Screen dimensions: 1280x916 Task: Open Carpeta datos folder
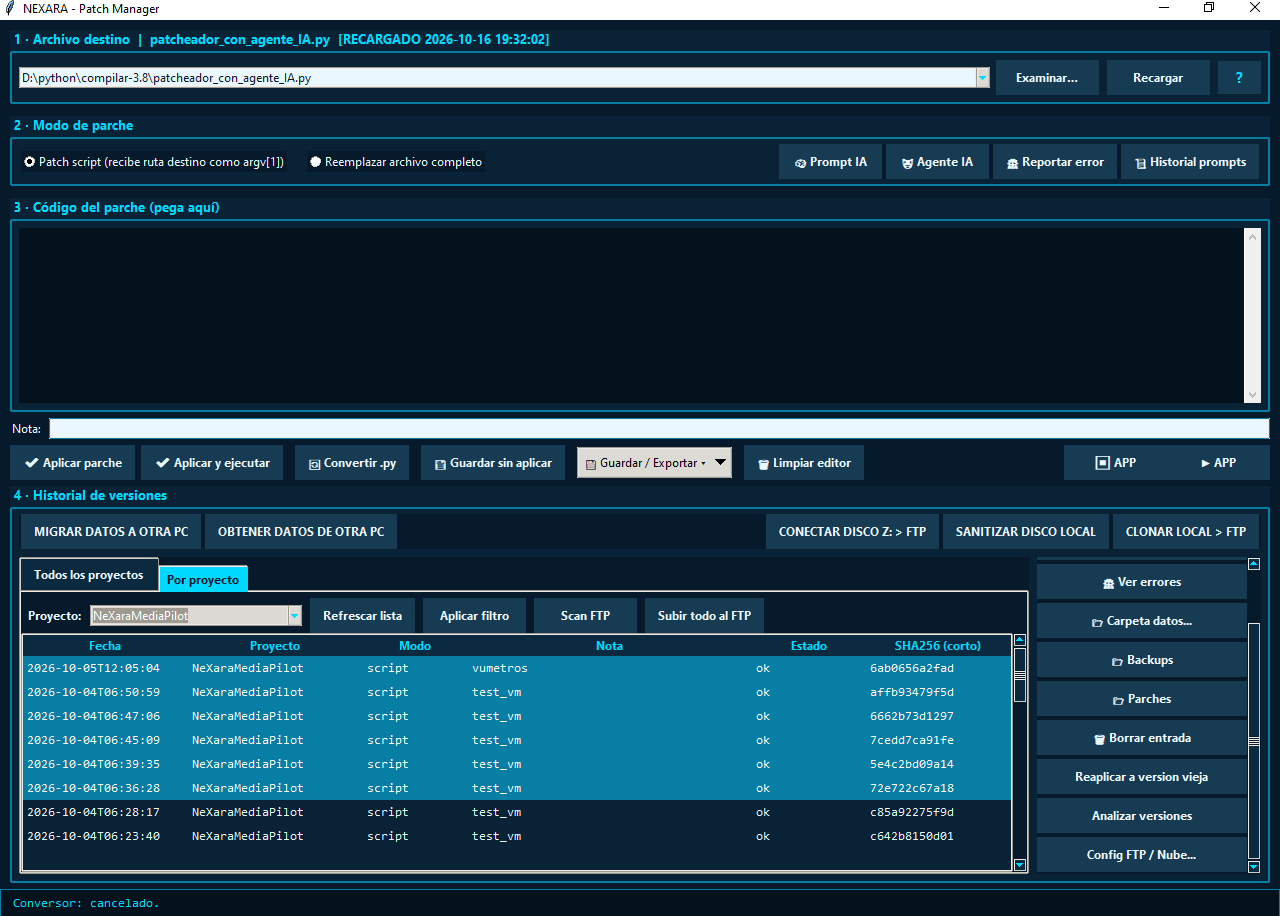tap(1142, 621)
